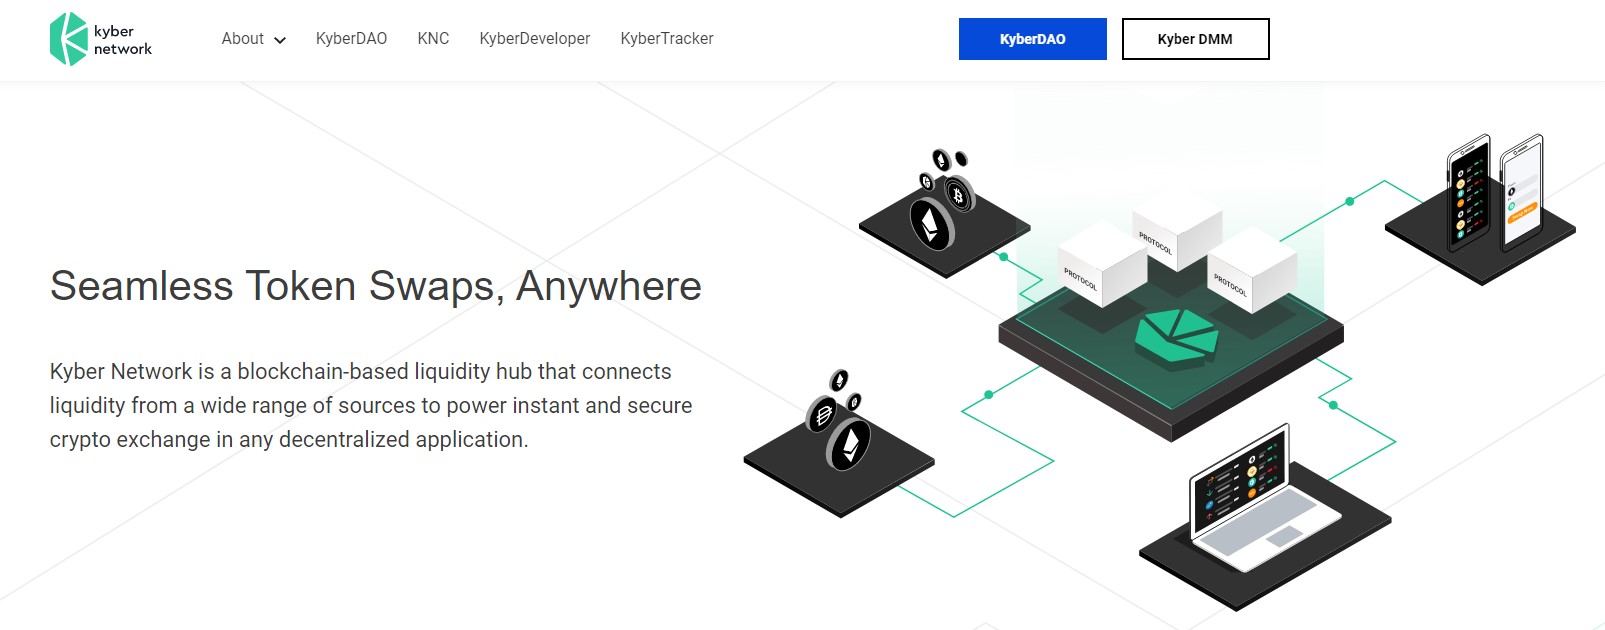
Task: Click the Kyber DMM outlined button
Action: pyautogui.click(x=1195, y=39)
